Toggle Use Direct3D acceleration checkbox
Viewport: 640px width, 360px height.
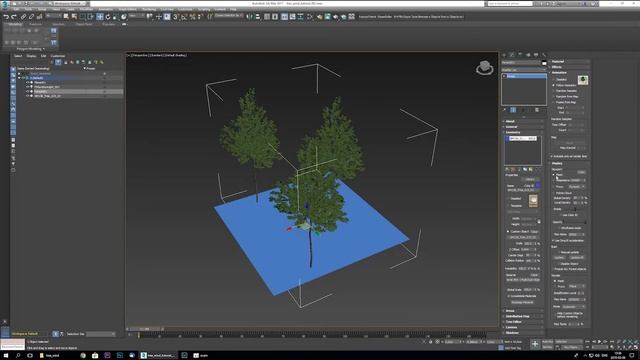point(568,240)
